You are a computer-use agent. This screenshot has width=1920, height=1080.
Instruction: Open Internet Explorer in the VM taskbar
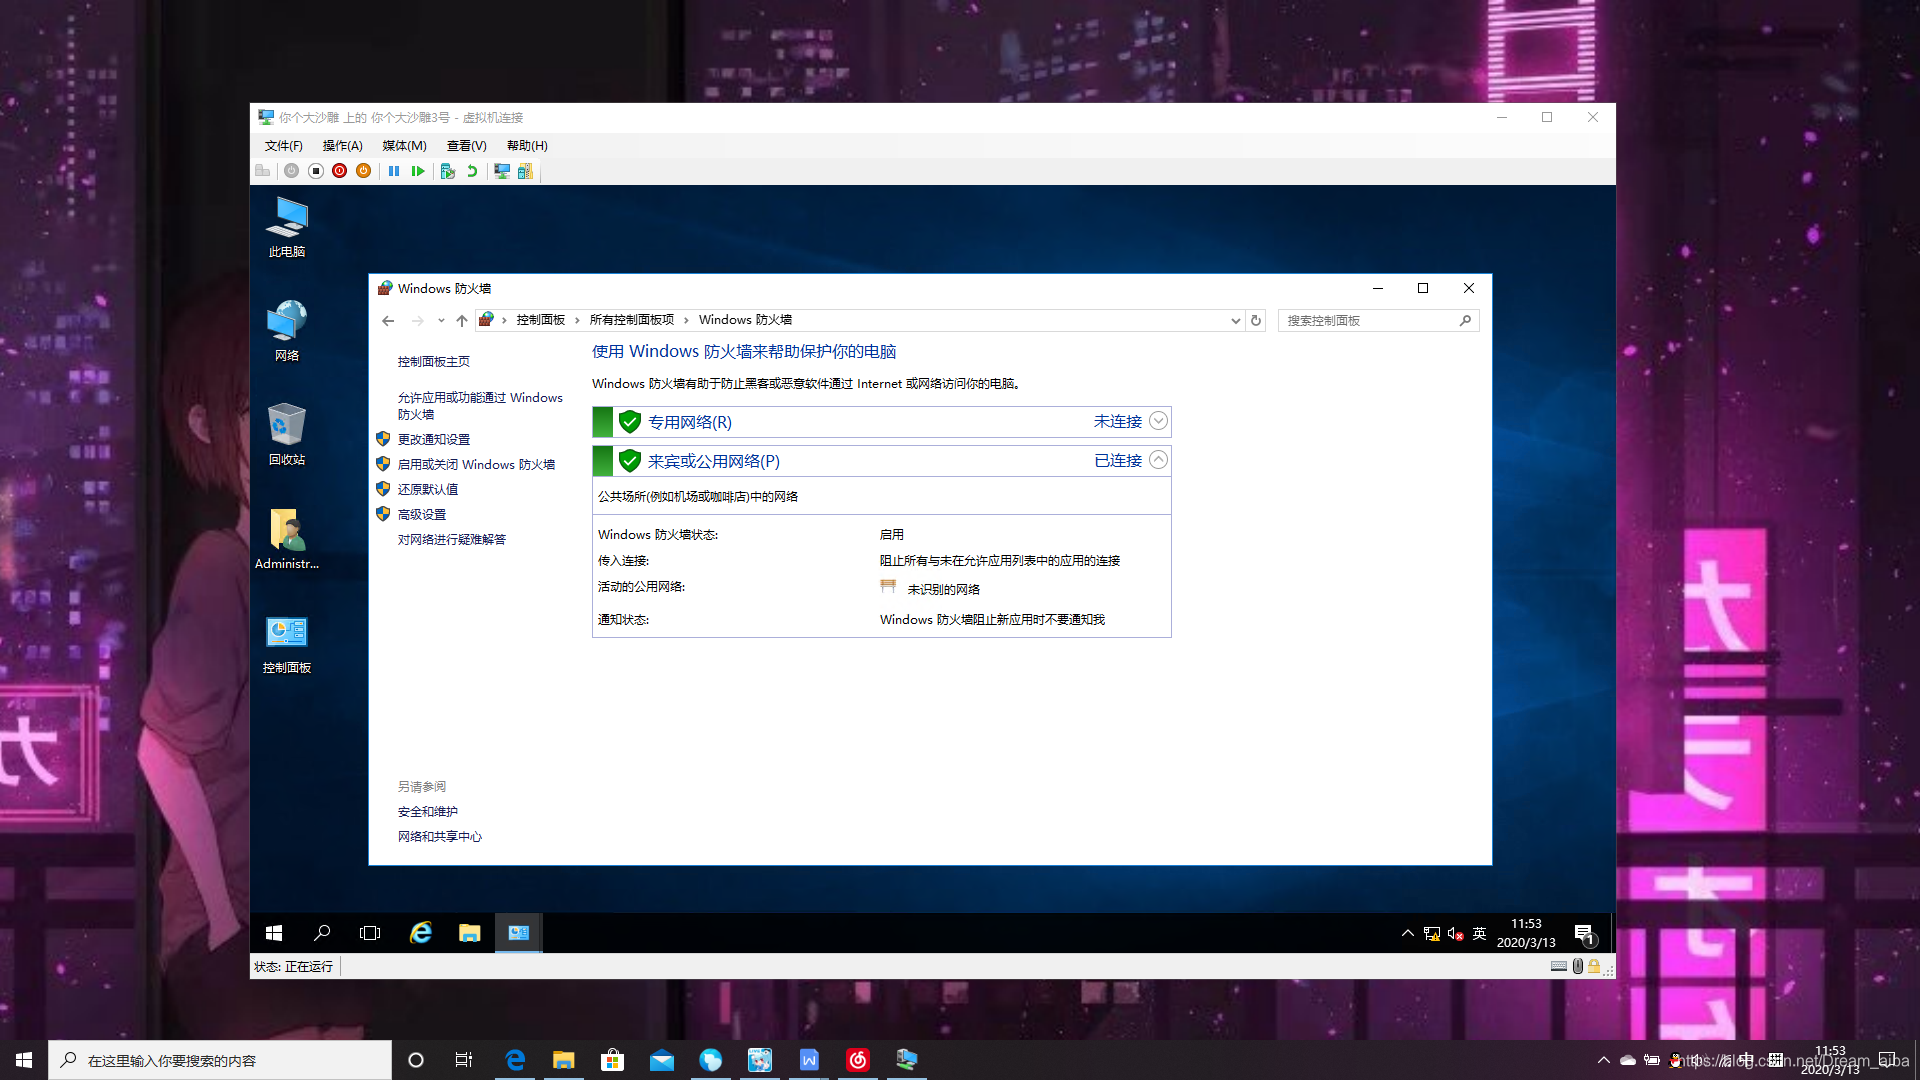(421, 933)
